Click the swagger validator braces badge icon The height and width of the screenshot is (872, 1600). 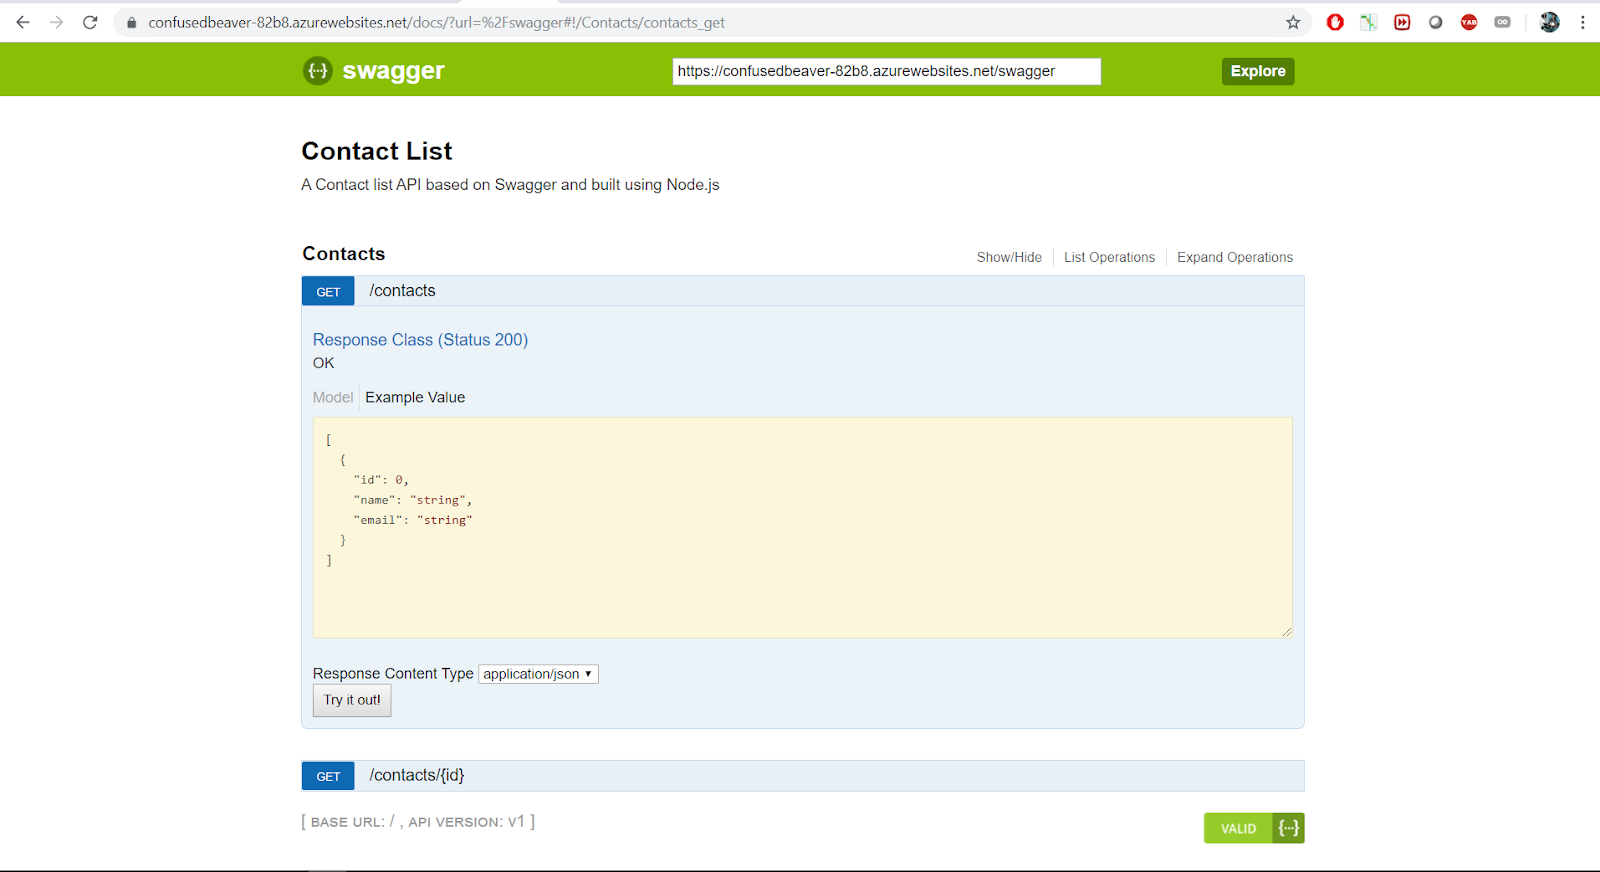point(1289,828)
